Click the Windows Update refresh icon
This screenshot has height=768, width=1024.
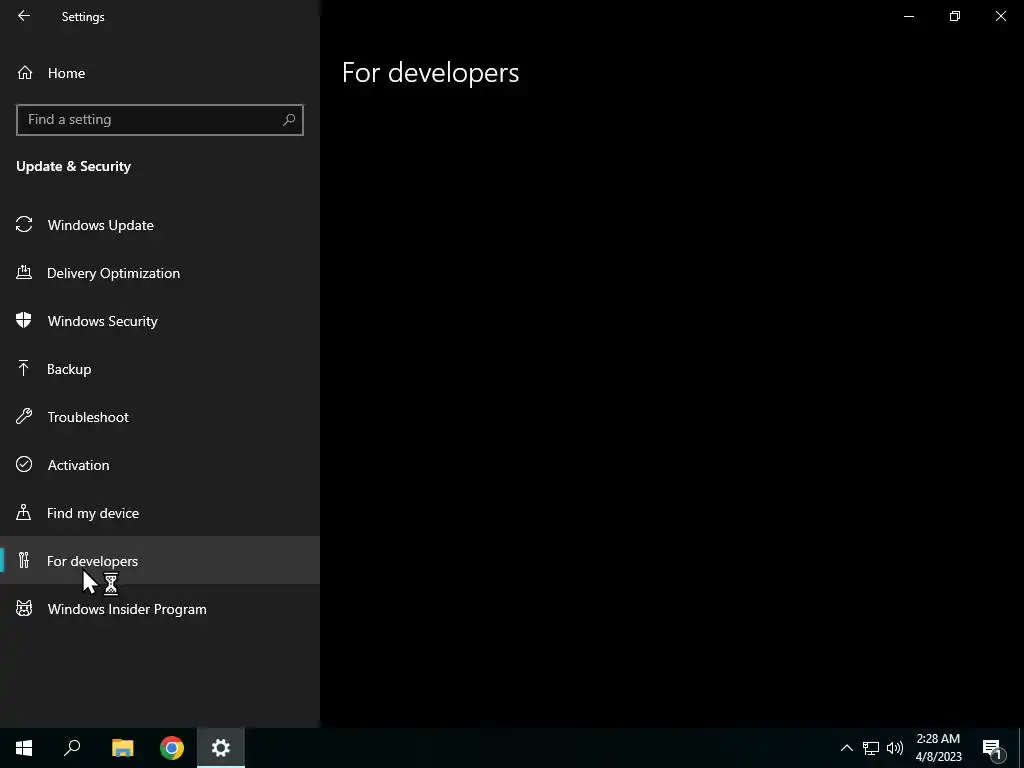(24, 225)
